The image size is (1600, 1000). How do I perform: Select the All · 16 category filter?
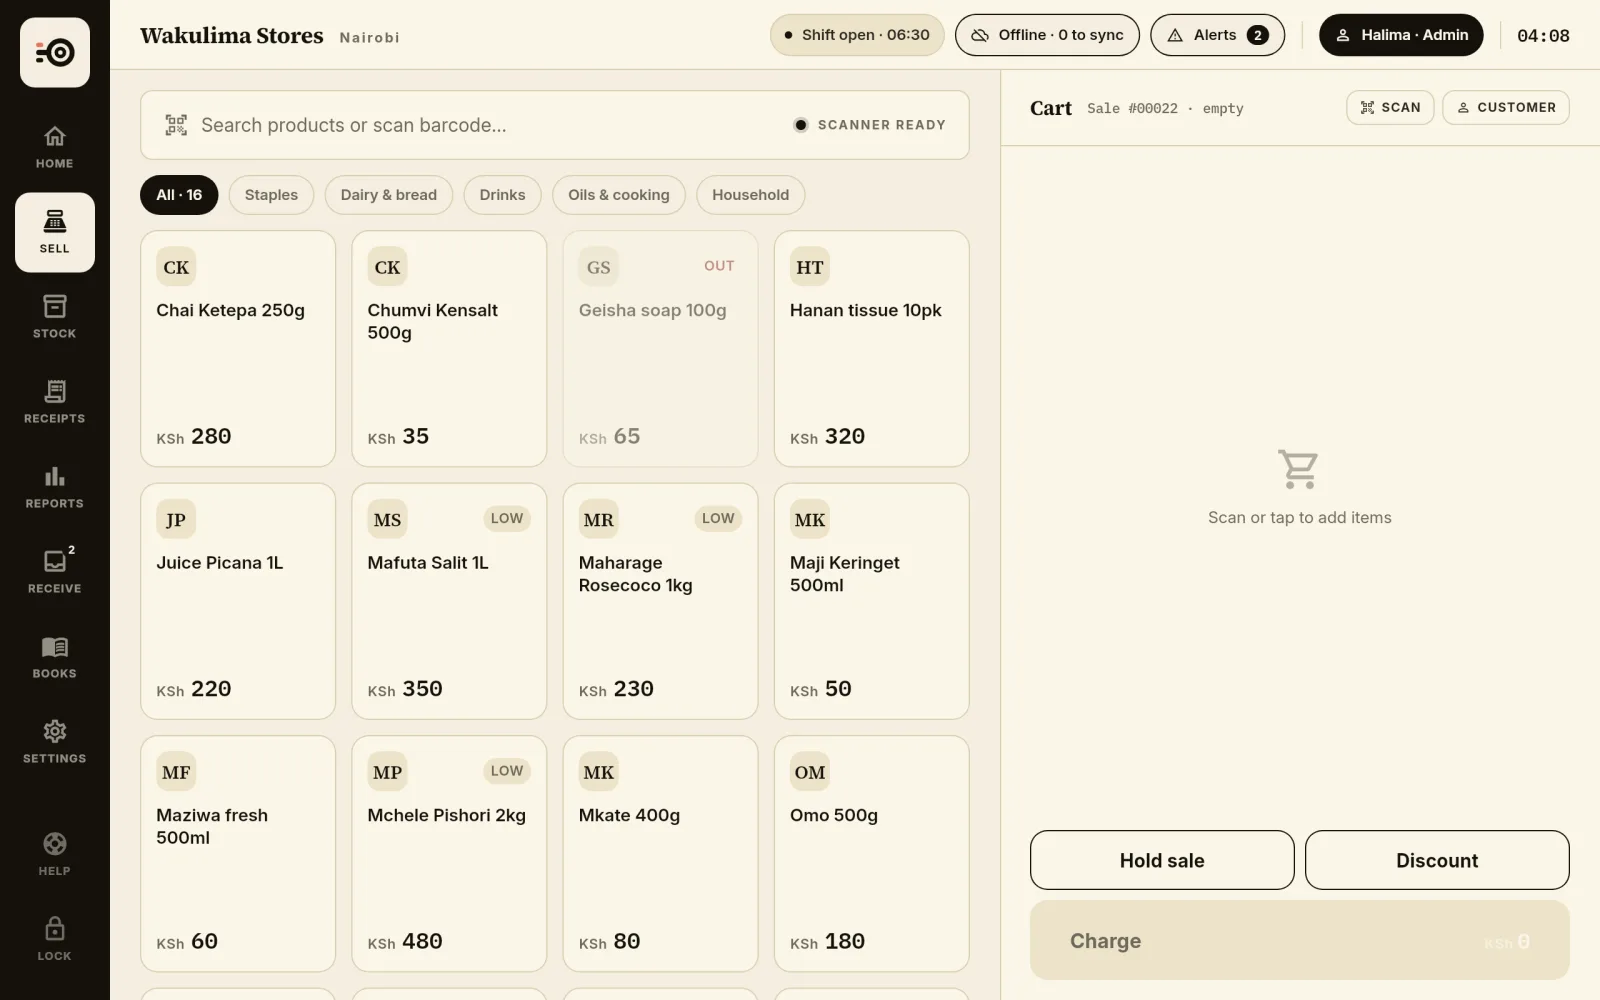coord(179,195)
